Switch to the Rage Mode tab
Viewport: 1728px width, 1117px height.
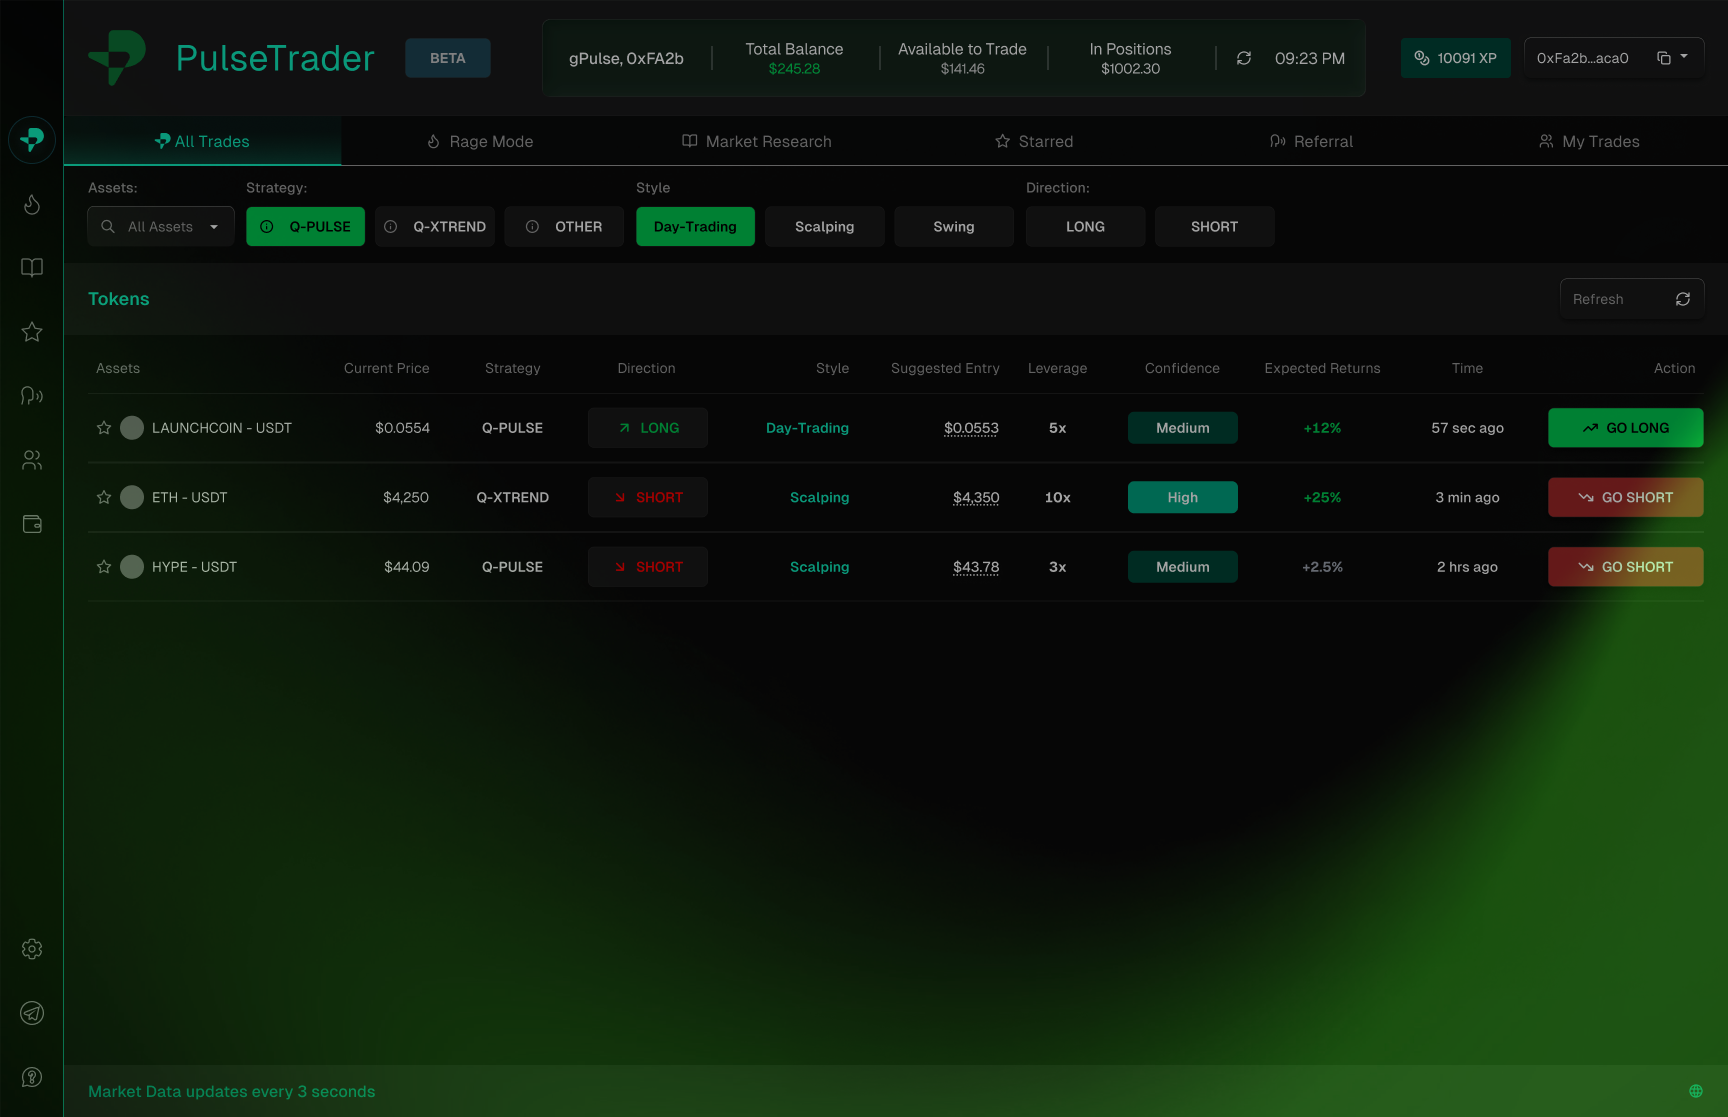coord(480,142)
